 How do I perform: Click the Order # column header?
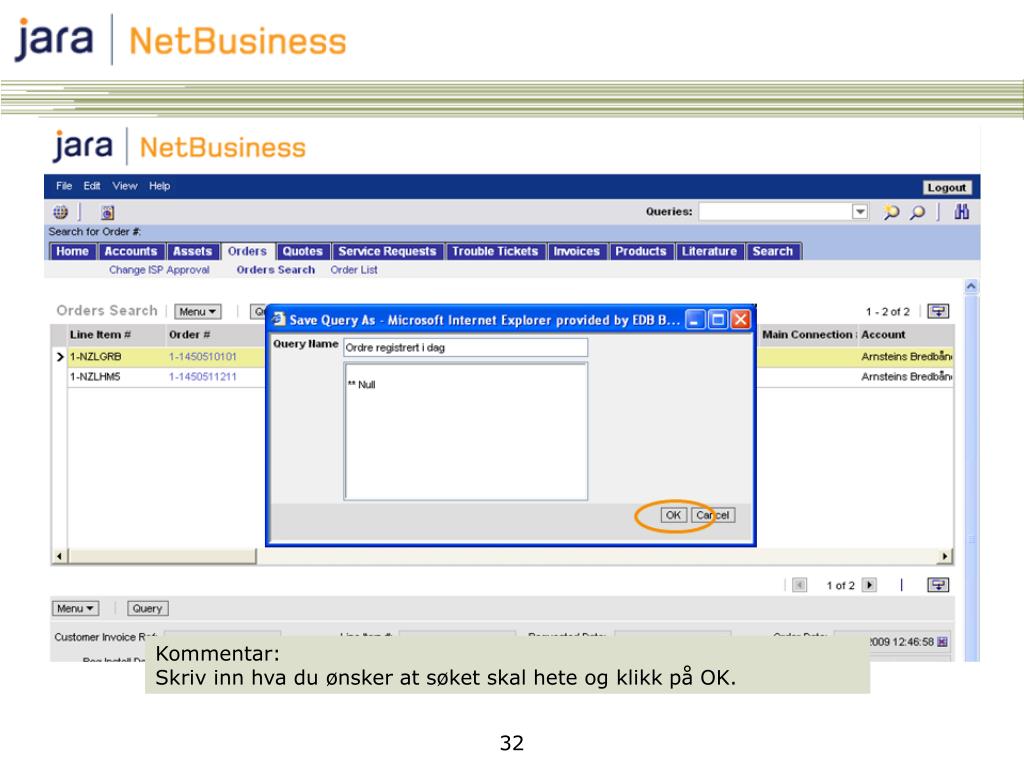(x=190, y=334)
